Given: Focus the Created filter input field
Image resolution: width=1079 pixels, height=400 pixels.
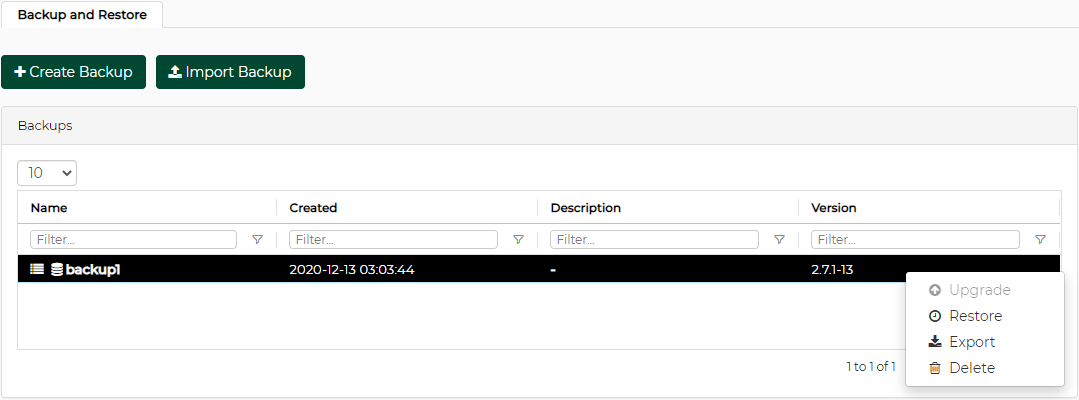Looking at the screenshot, I should pyautogui.click(x=393, y=240).
